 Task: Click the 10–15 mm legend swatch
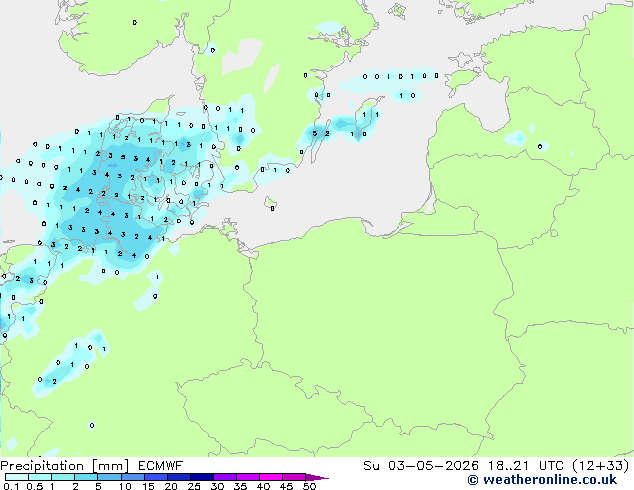pos(133,477)
